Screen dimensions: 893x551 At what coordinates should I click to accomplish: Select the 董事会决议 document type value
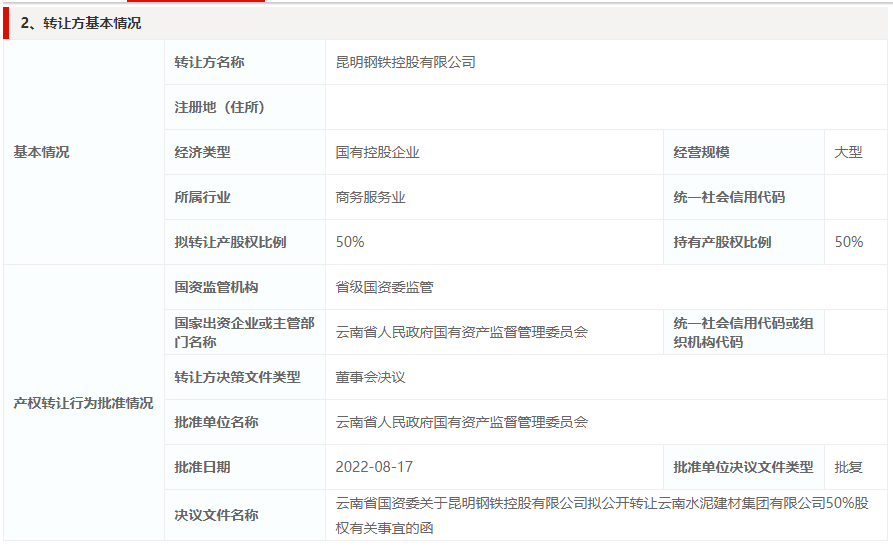pyautogui.click(x=370, y=377)
